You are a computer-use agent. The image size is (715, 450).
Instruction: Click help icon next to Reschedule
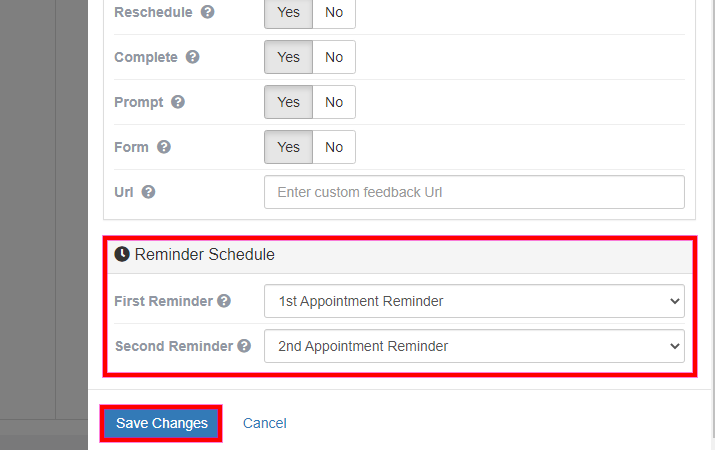208,13
